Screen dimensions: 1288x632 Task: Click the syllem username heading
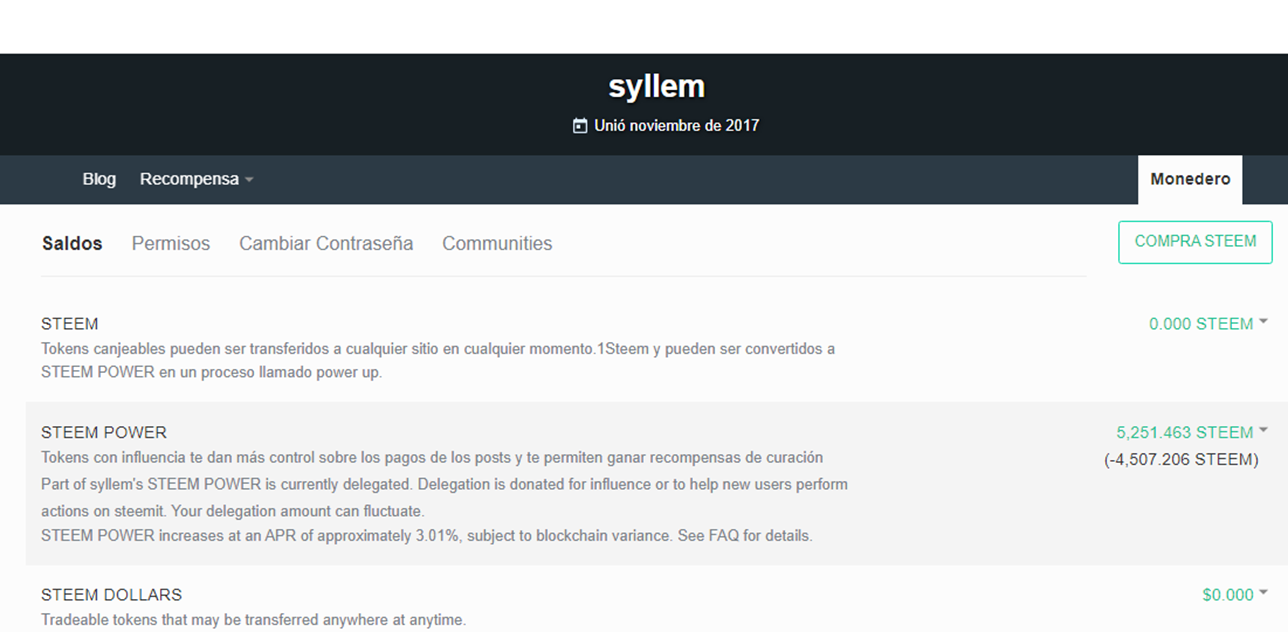(x=656, y=87)
